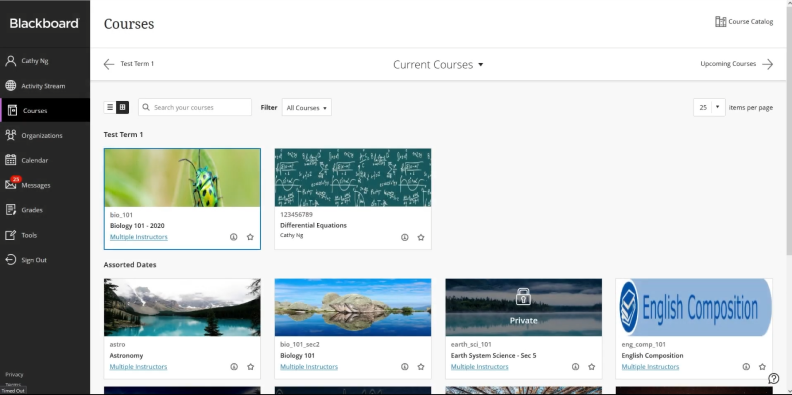Click the Astronomy mountain lake thumbnail
The height and width of the screenshot is (395, 792).
182,307
